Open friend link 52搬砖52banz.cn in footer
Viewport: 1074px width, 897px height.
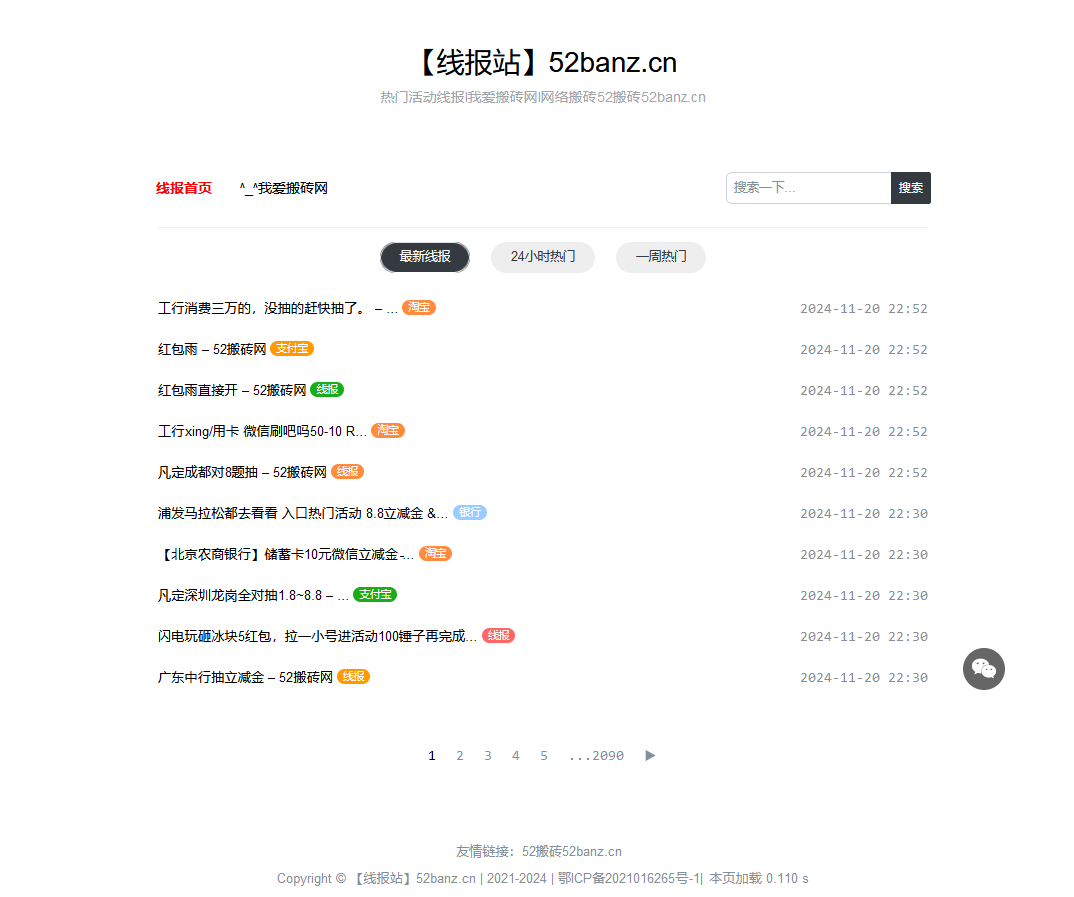[572, 851]
